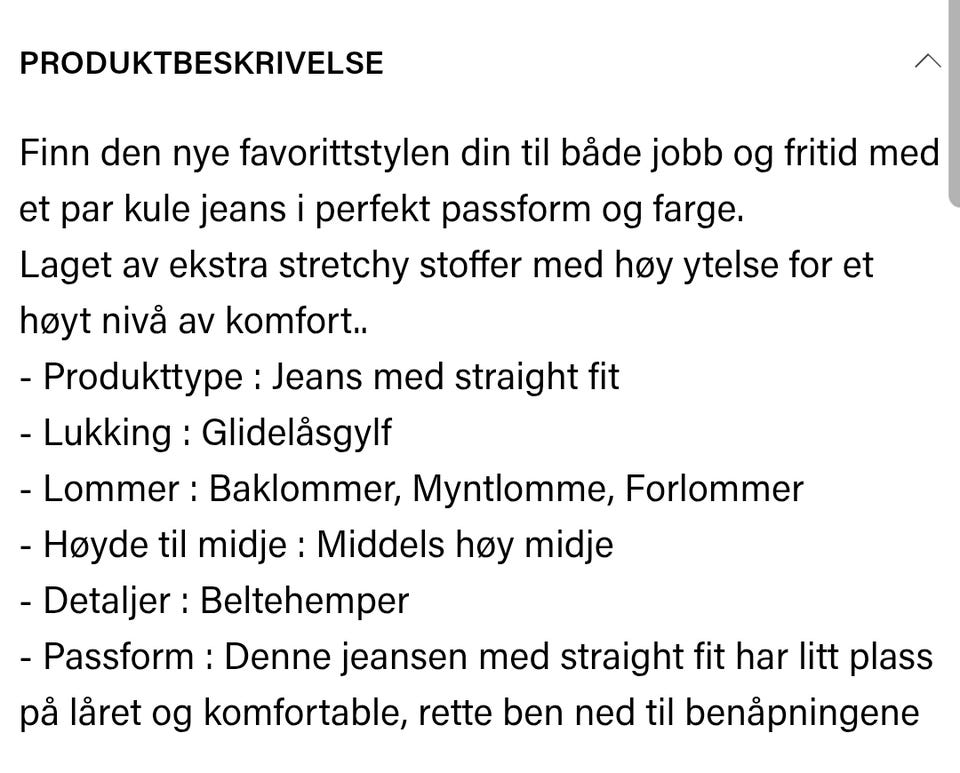Click the text 'Jeans med straight fit'

[445, 376]
